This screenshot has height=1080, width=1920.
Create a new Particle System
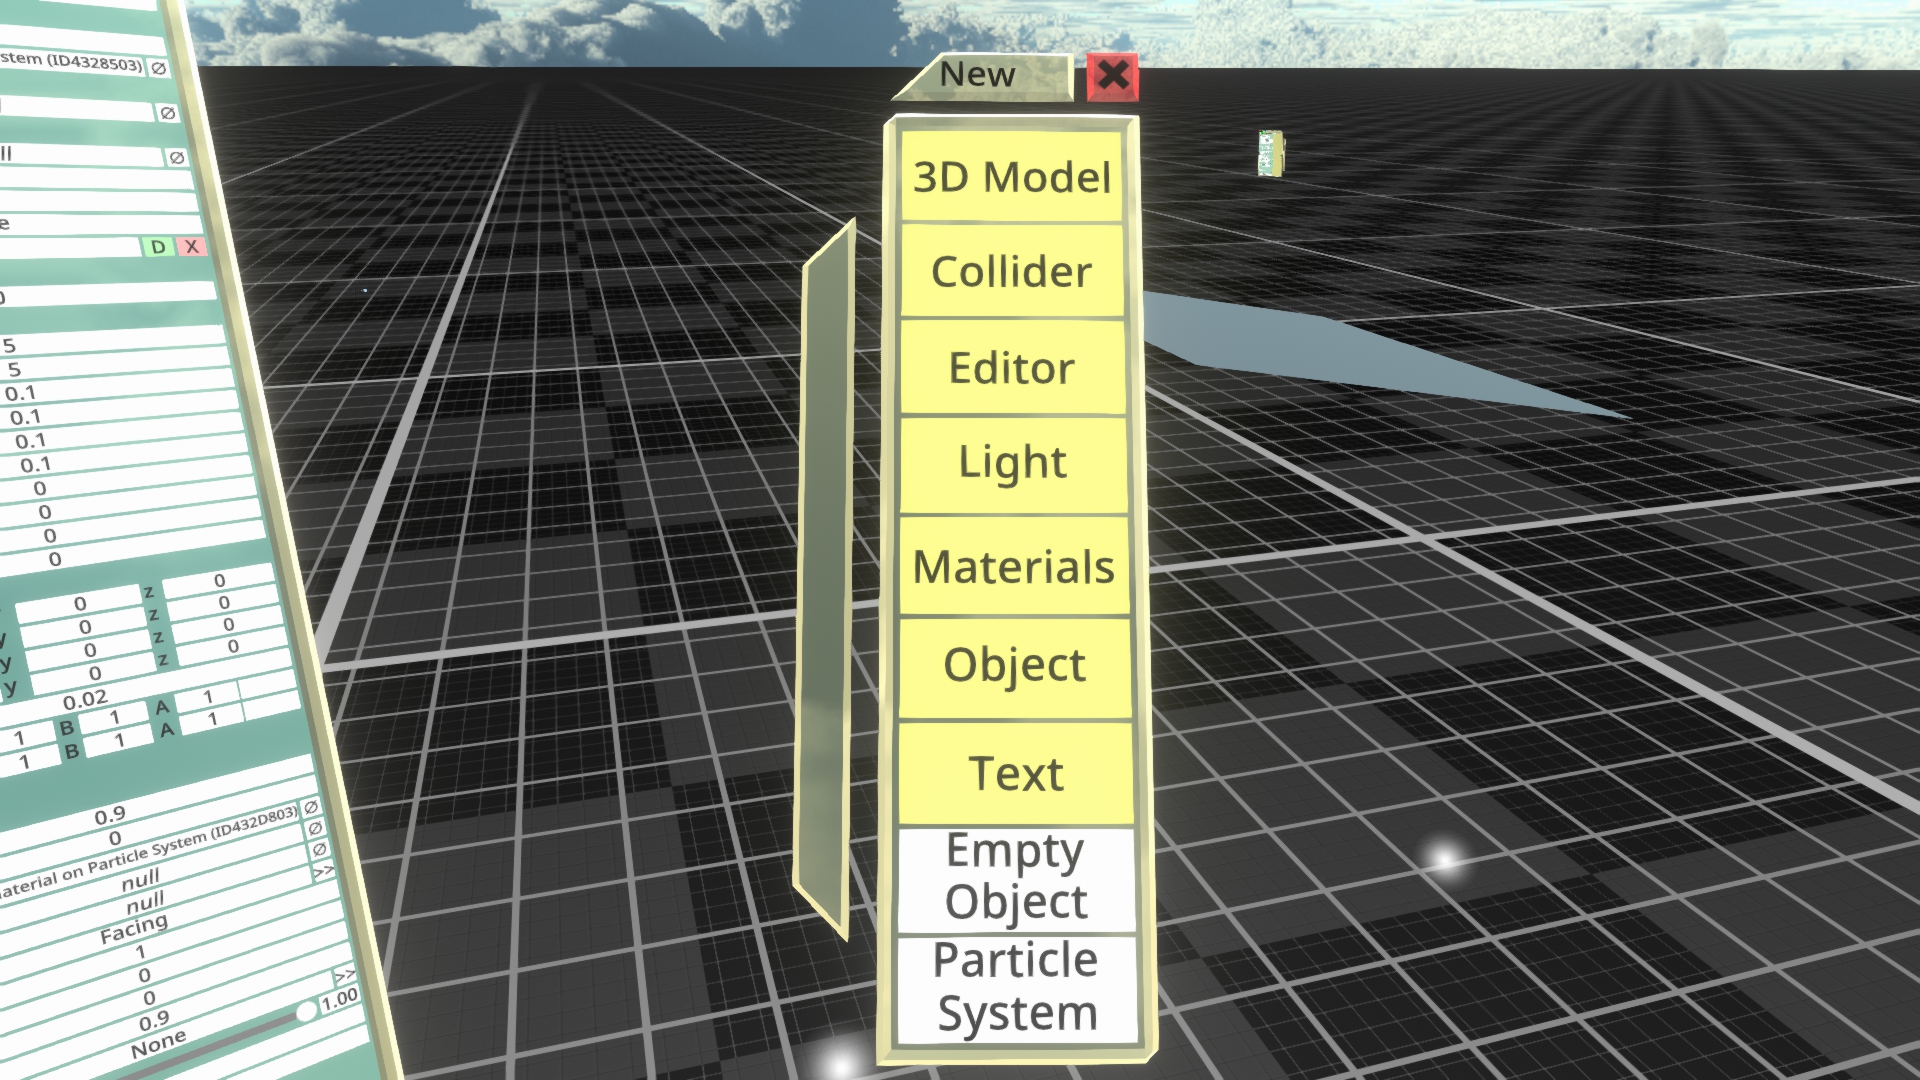[x=1017, y=987]
